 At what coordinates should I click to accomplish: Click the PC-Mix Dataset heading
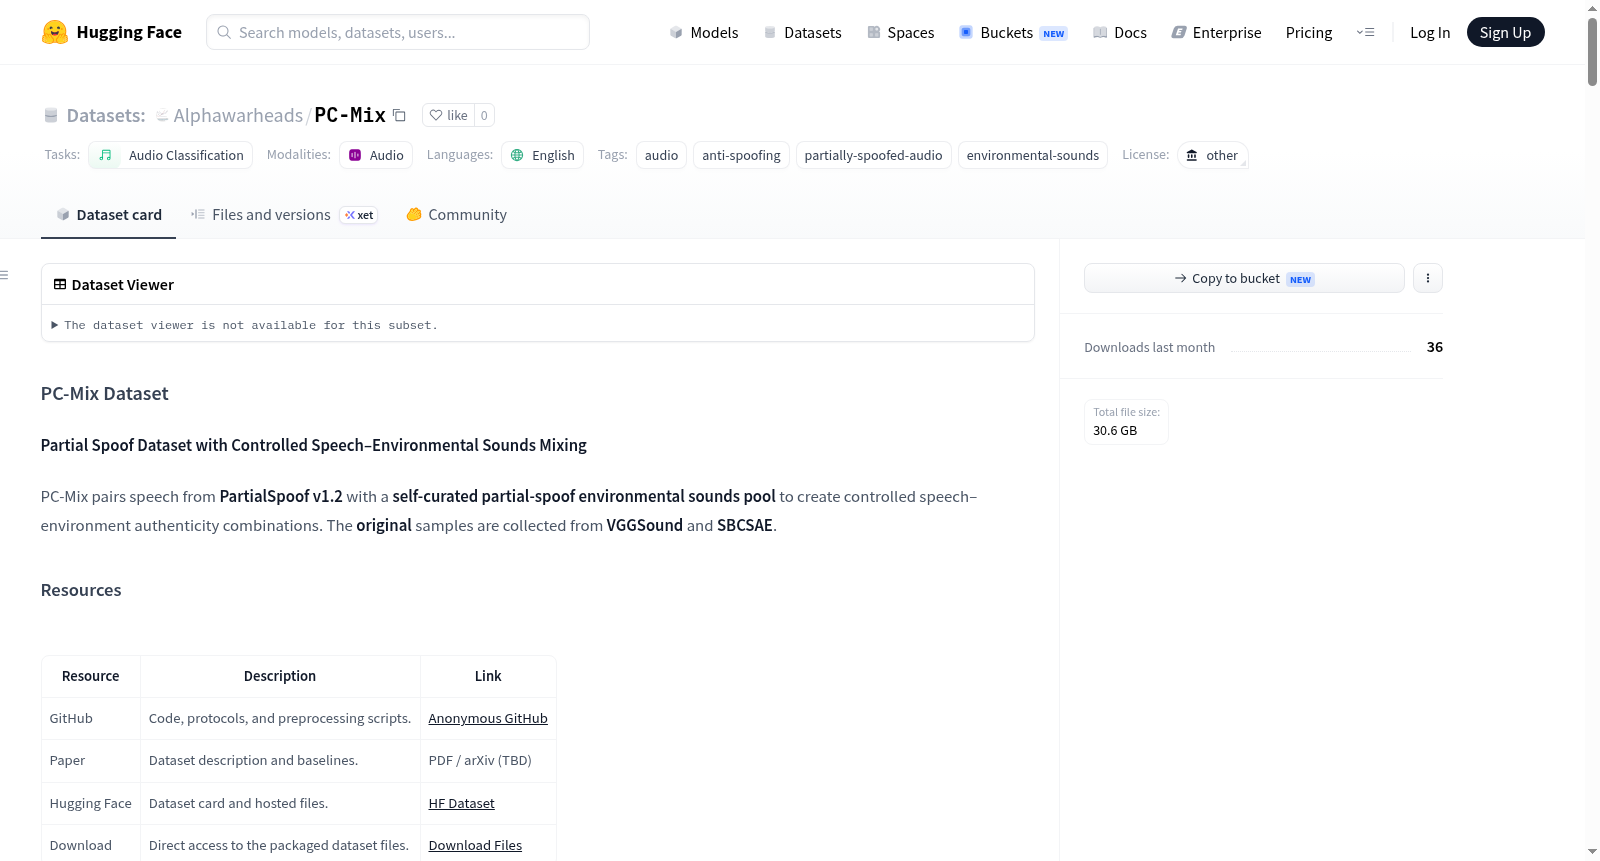point(104,393)
